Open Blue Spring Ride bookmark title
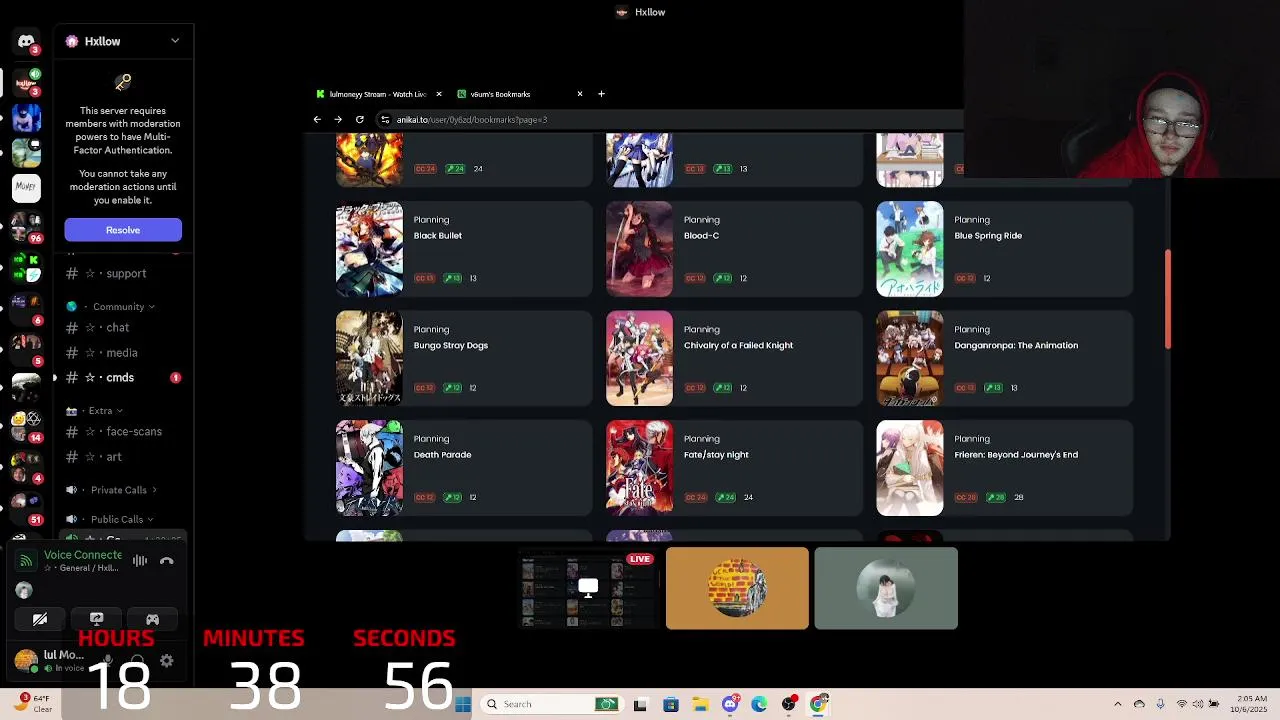1280x720 pixels. (988, 236)
